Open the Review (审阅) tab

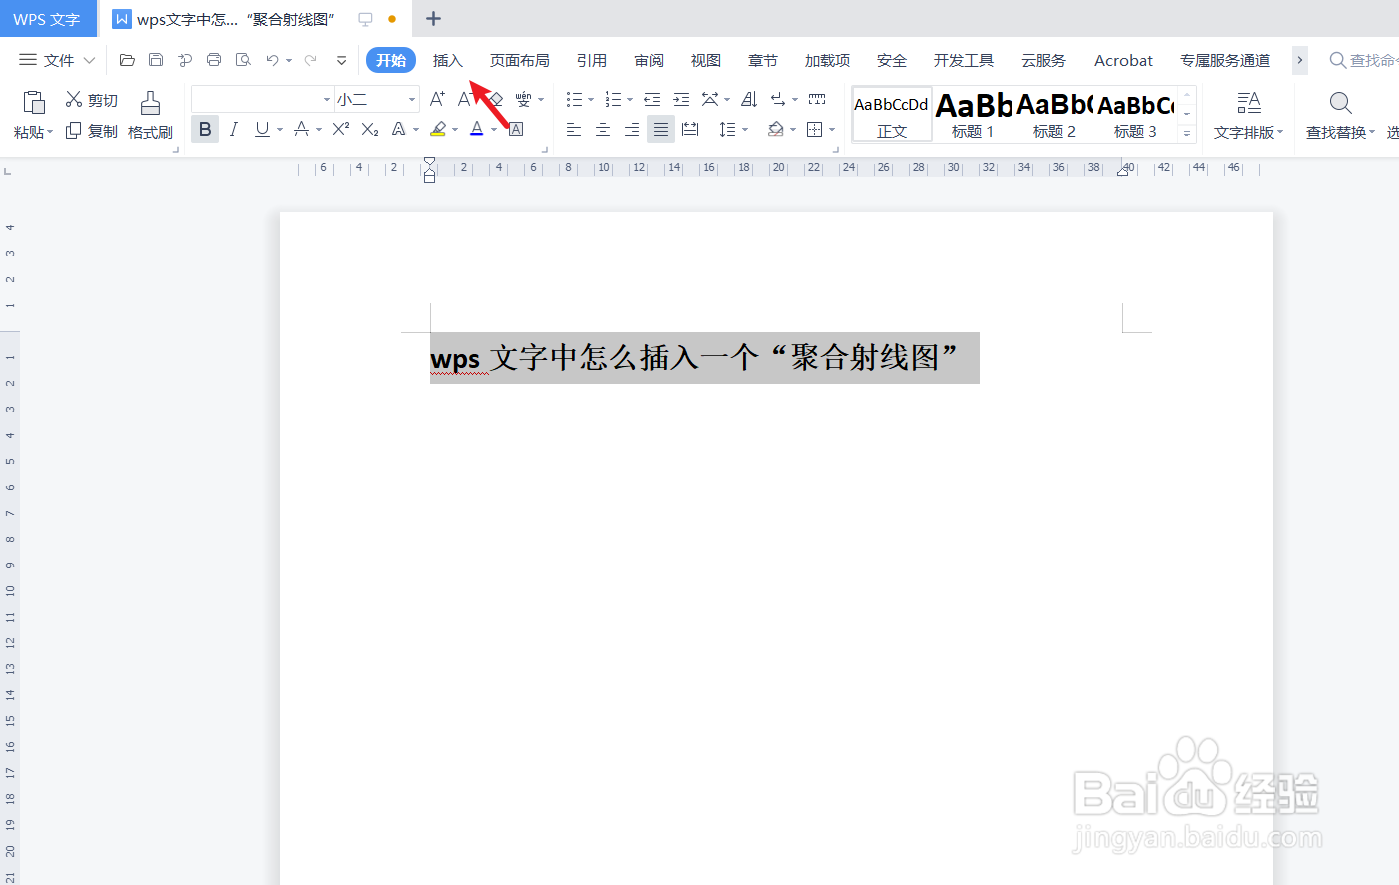[x=649, y=60]
